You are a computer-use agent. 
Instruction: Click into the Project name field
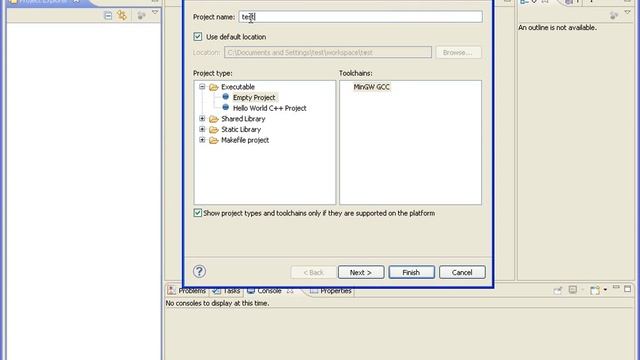(360, 17)
